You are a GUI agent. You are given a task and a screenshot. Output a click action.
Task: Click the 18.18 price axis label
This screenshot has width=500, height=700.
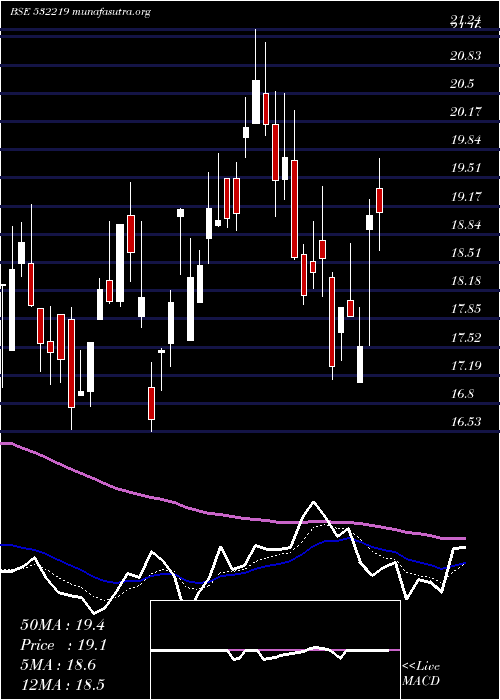tap(466, 281)
